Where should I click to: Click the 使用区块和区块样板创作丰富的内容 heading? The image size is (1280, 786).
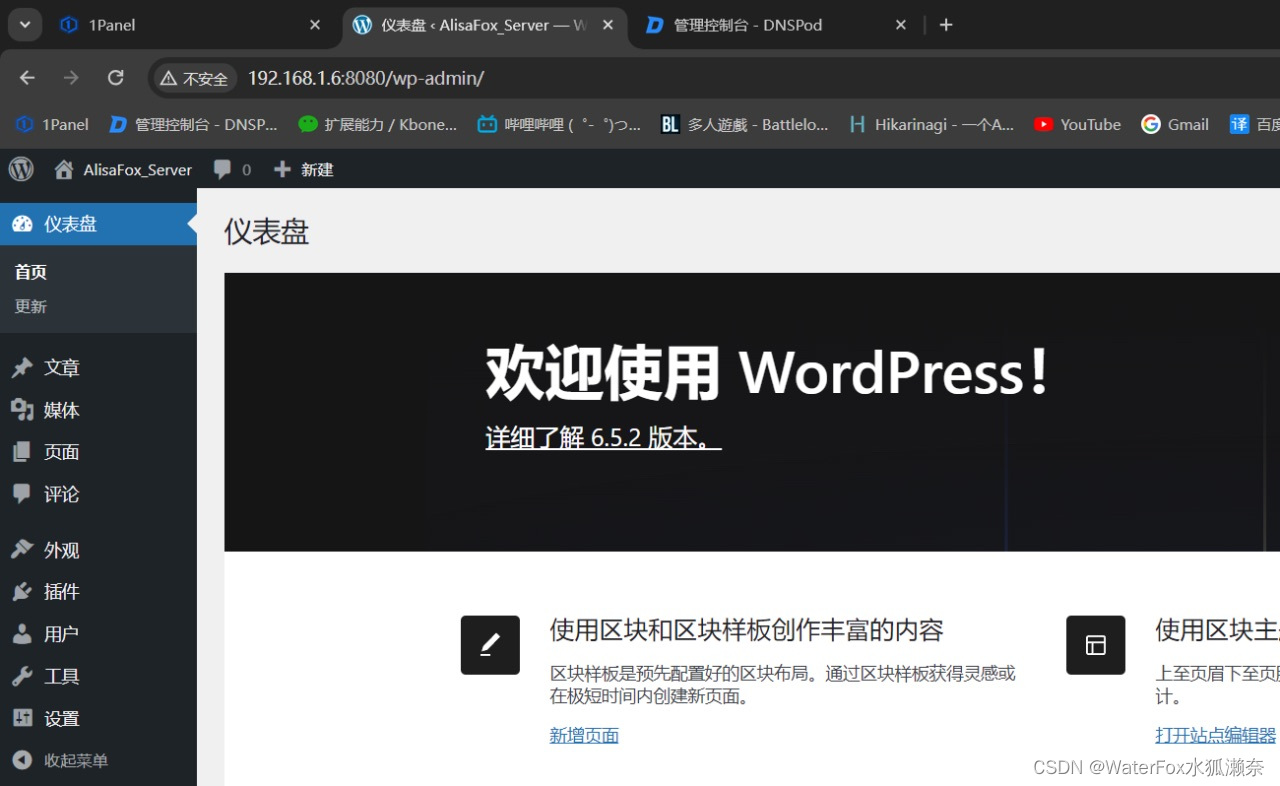click(746, 630)
